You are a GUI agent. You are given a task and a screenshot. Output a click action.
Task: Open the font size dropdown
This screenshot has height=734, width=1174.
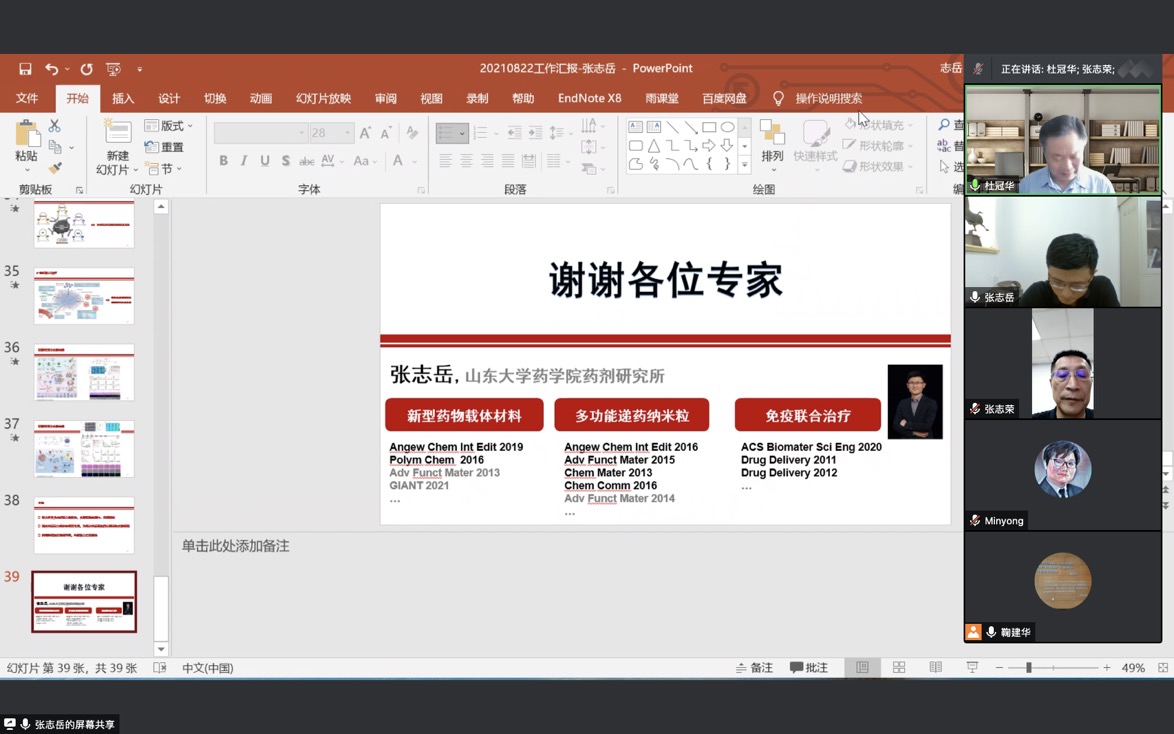(347, 133)
